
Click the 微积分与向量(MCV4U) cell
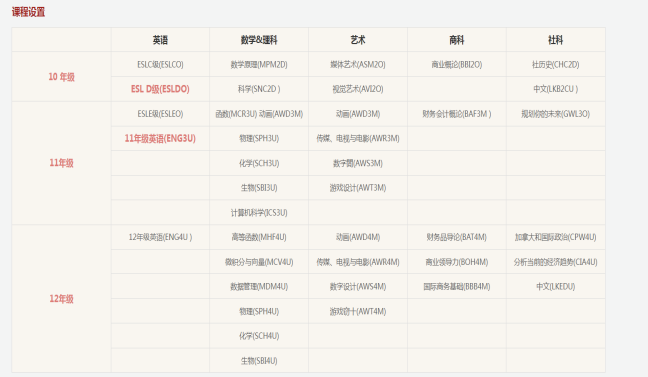[x=259, y=262]
